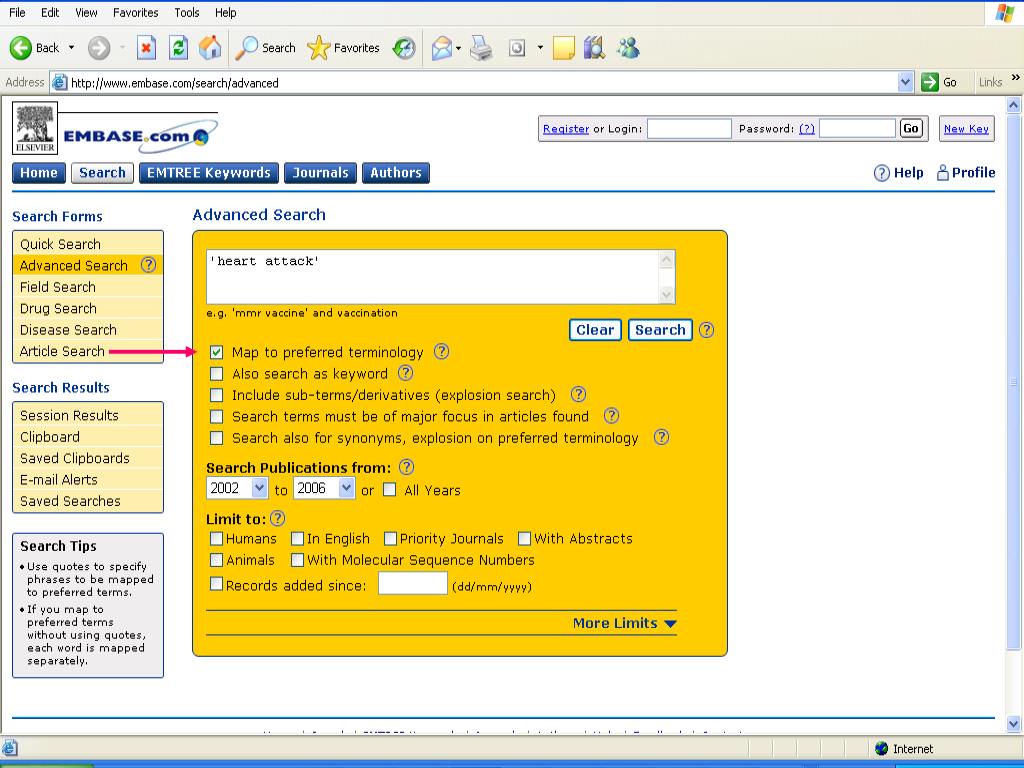Check Search terms must be major focus

pos(217,417)
